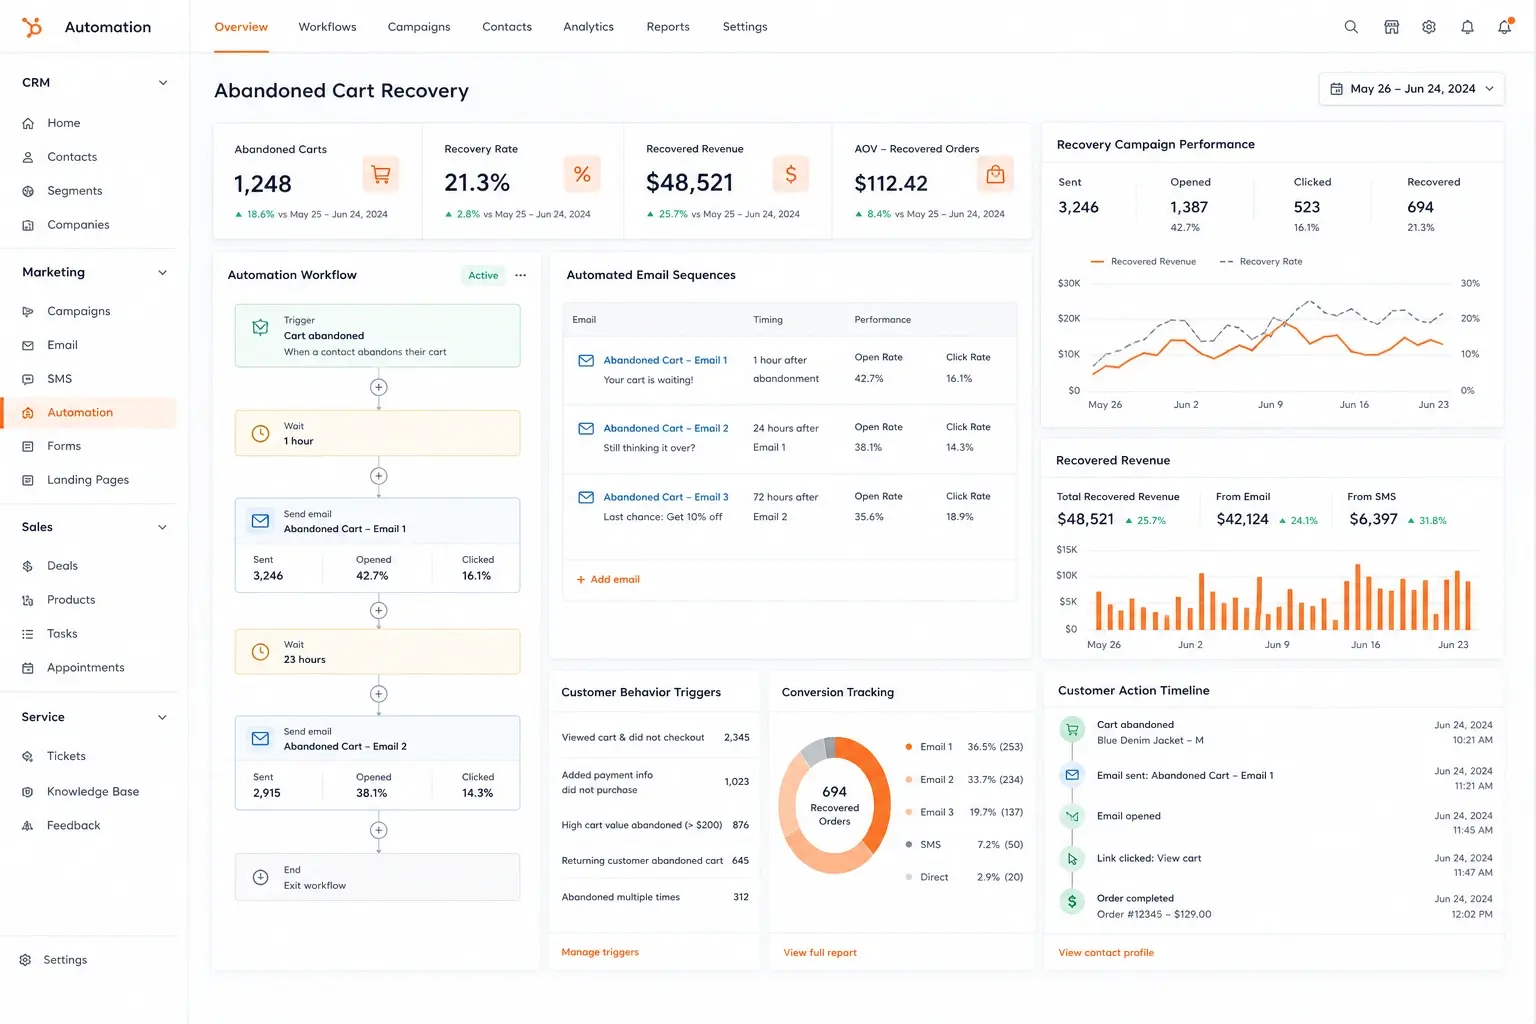Click the Link clicked cursor timeline icon
Image resolution: width=1536 pixels, height=1024 pixels.
[x=1072, y=859]
